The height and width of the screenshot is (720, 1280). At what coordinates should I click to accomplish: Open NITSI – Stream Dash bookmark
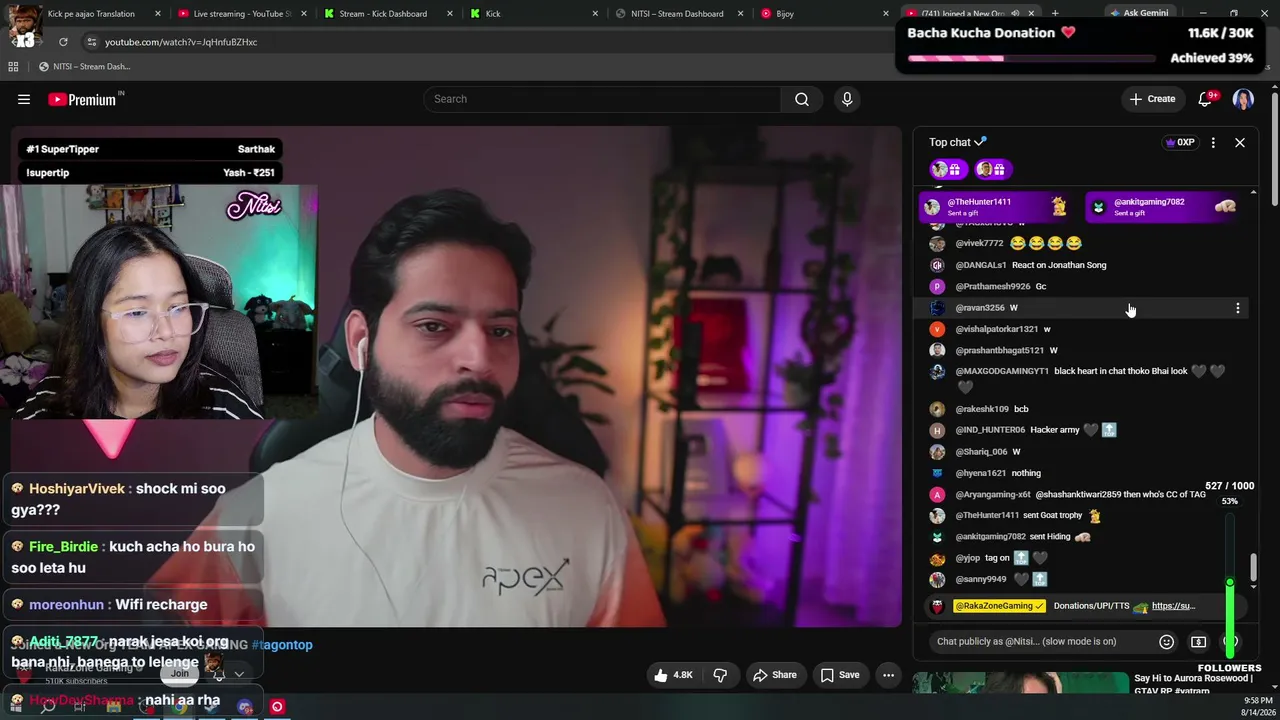(84, 67)
